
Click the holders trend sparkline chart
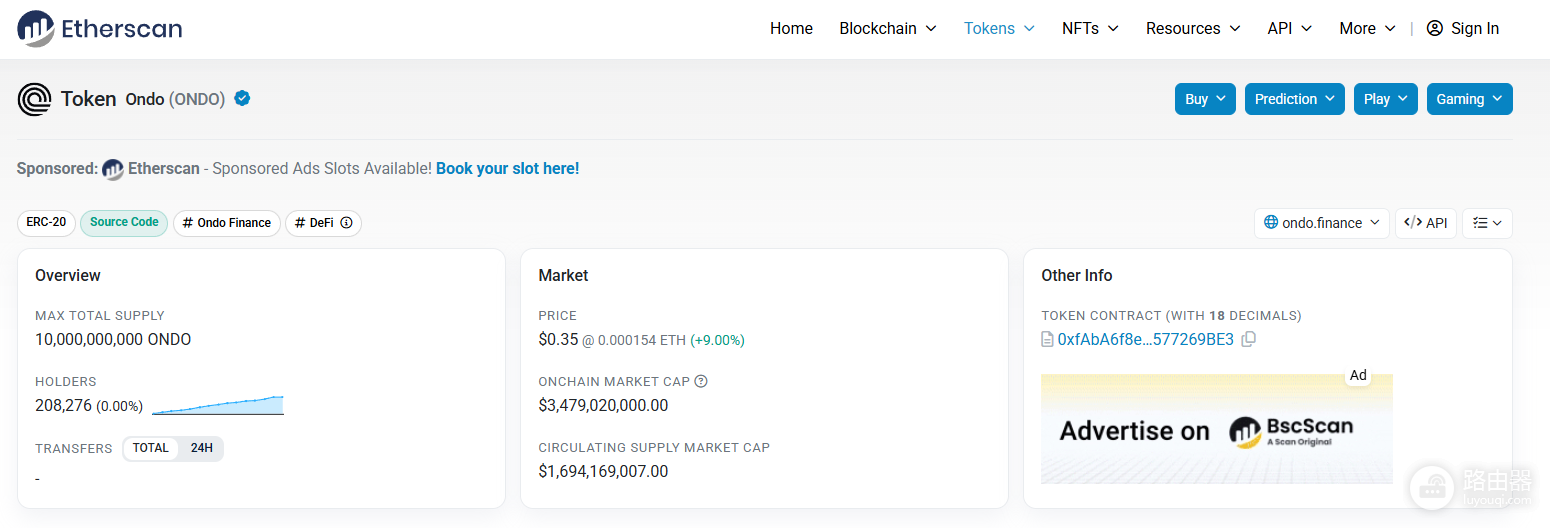218,405
